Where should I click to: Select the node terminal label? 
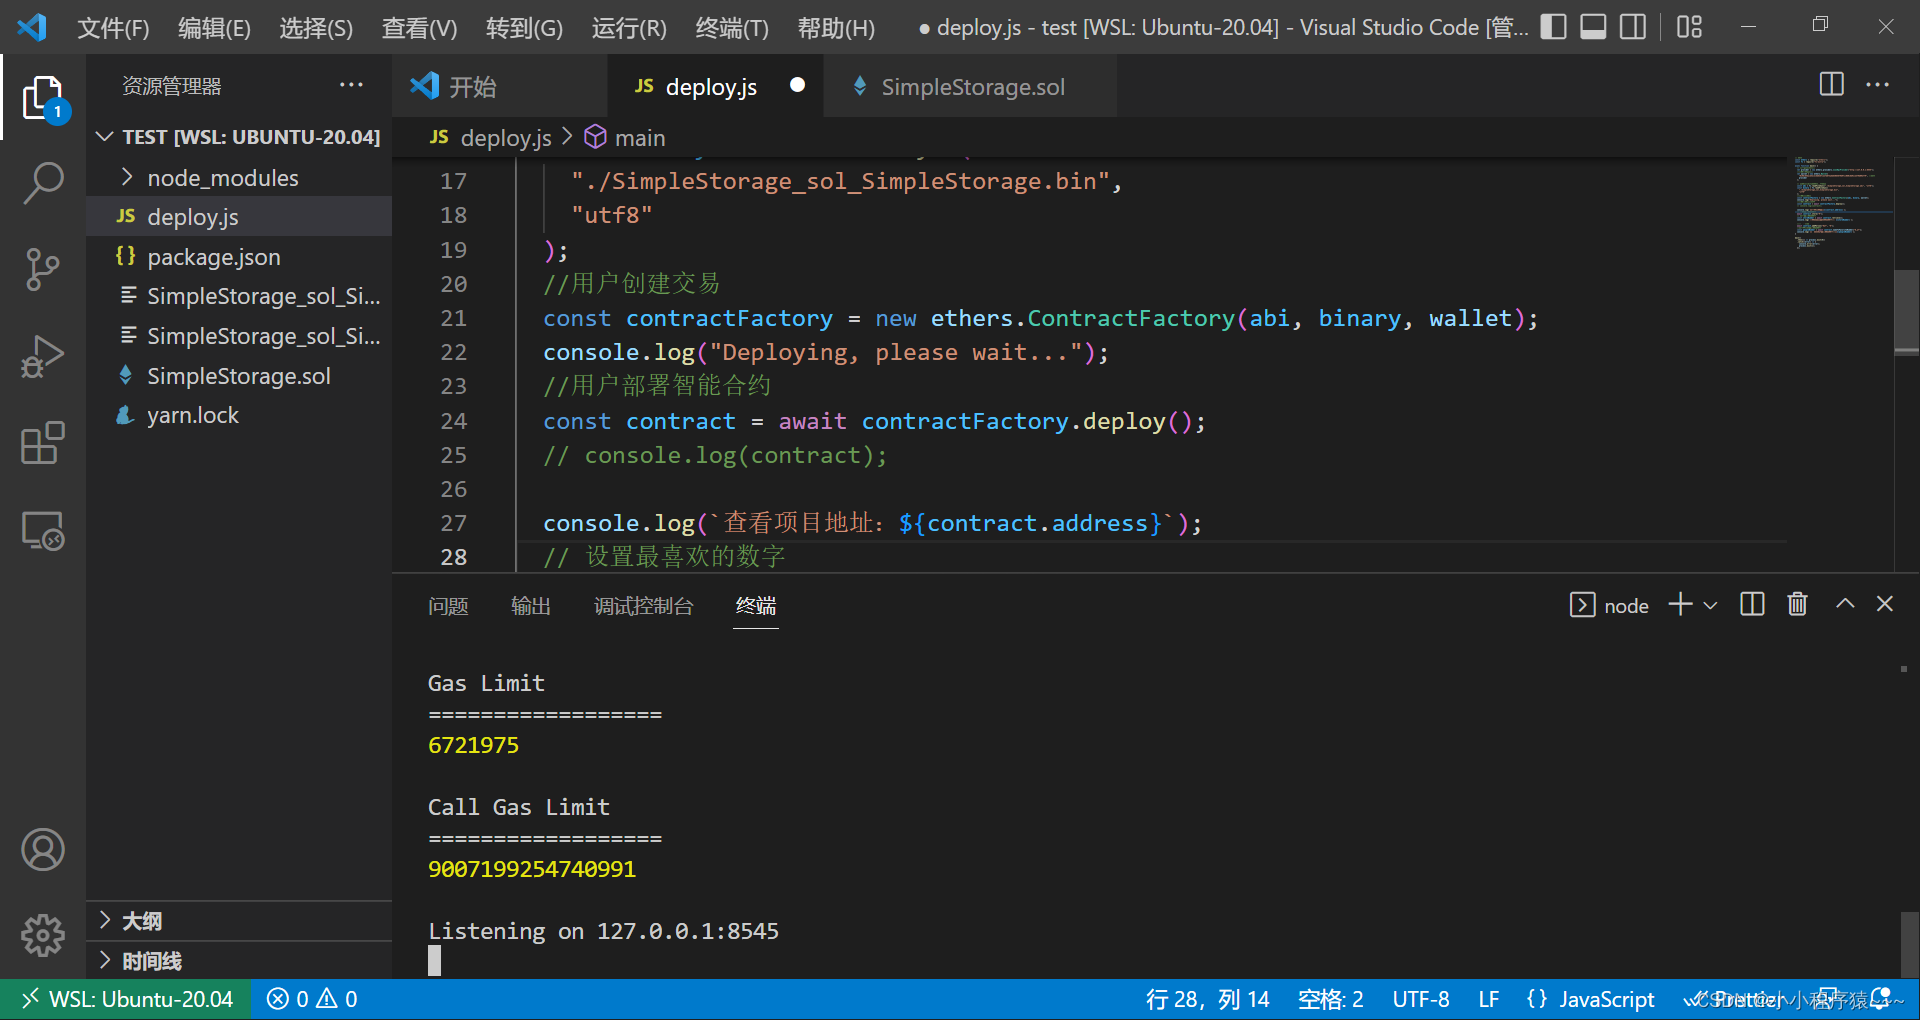[1609, 605]
